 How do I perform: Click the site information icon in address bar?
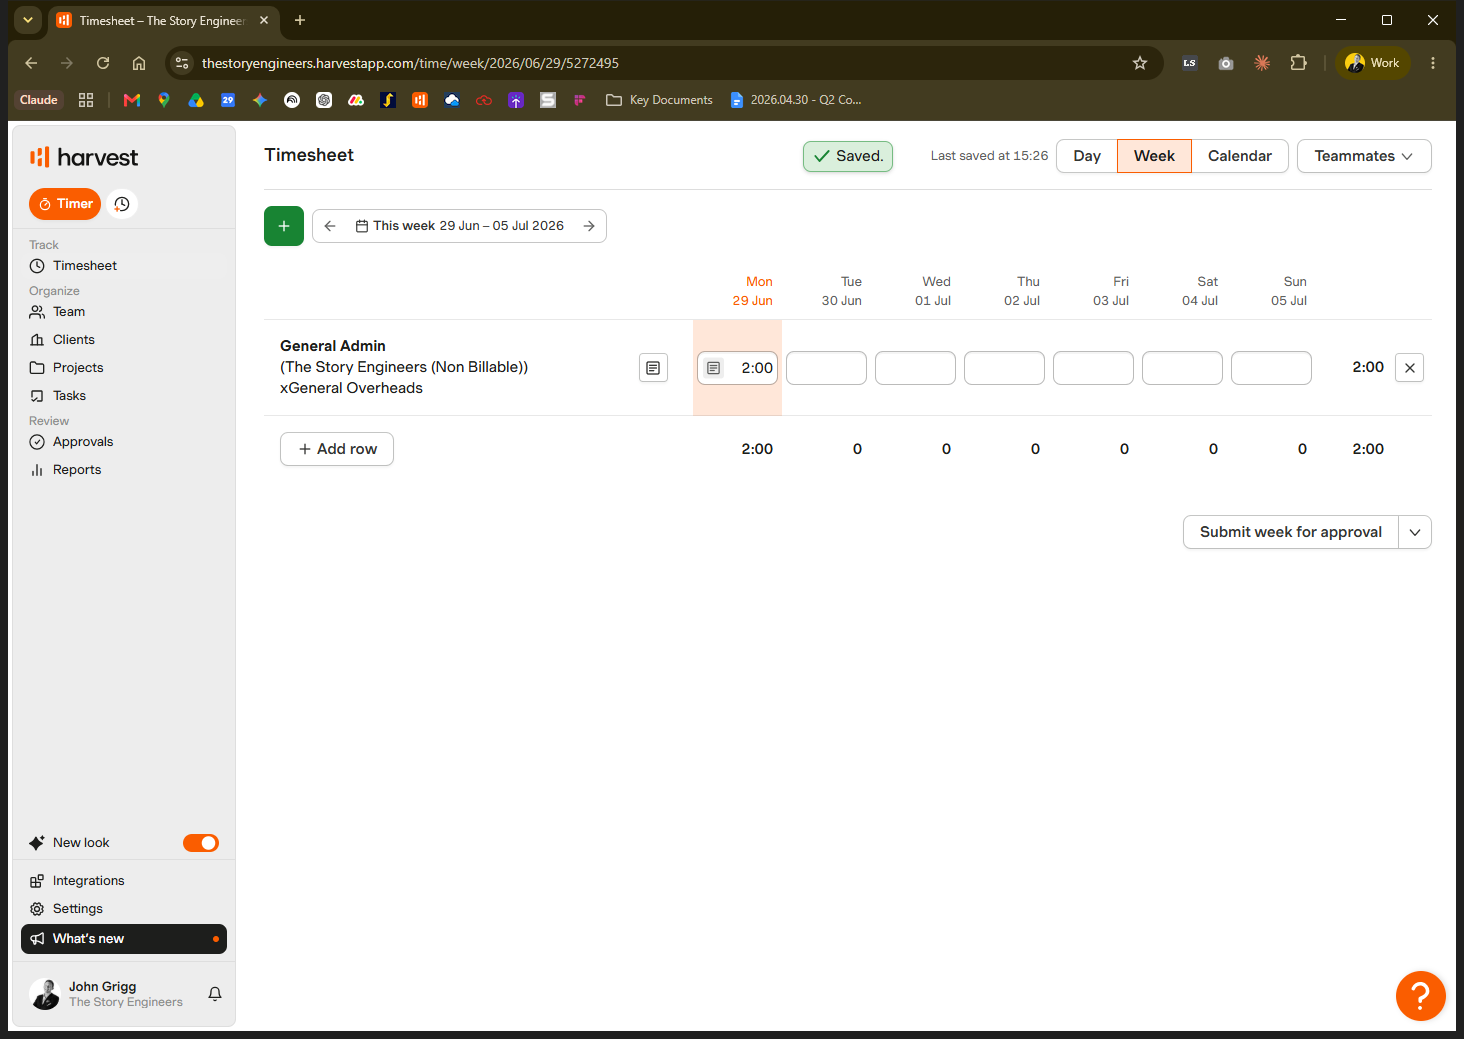point(182,63)
